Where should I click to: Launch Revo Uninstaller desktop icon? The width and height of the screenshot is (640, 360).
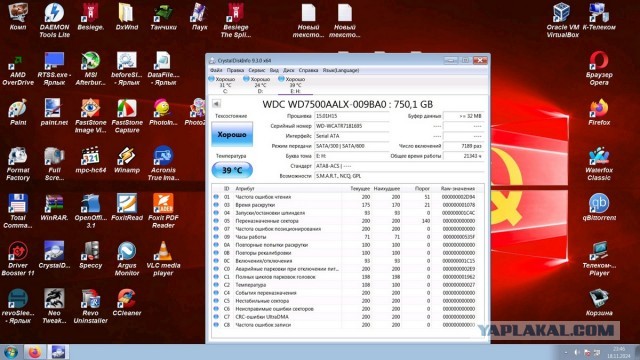(91, 306)
